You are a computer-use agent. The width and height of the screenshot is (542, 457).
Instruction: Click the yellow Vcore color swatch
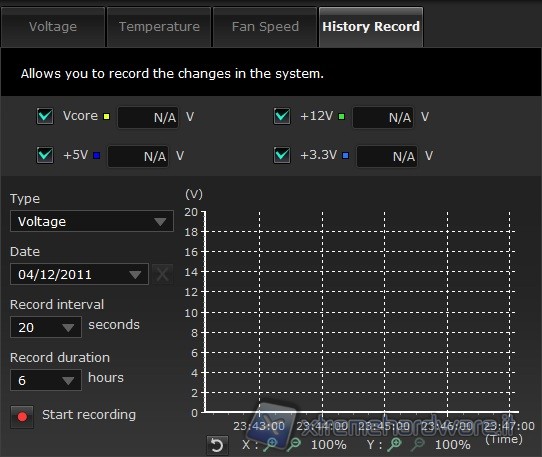point(106,116)
